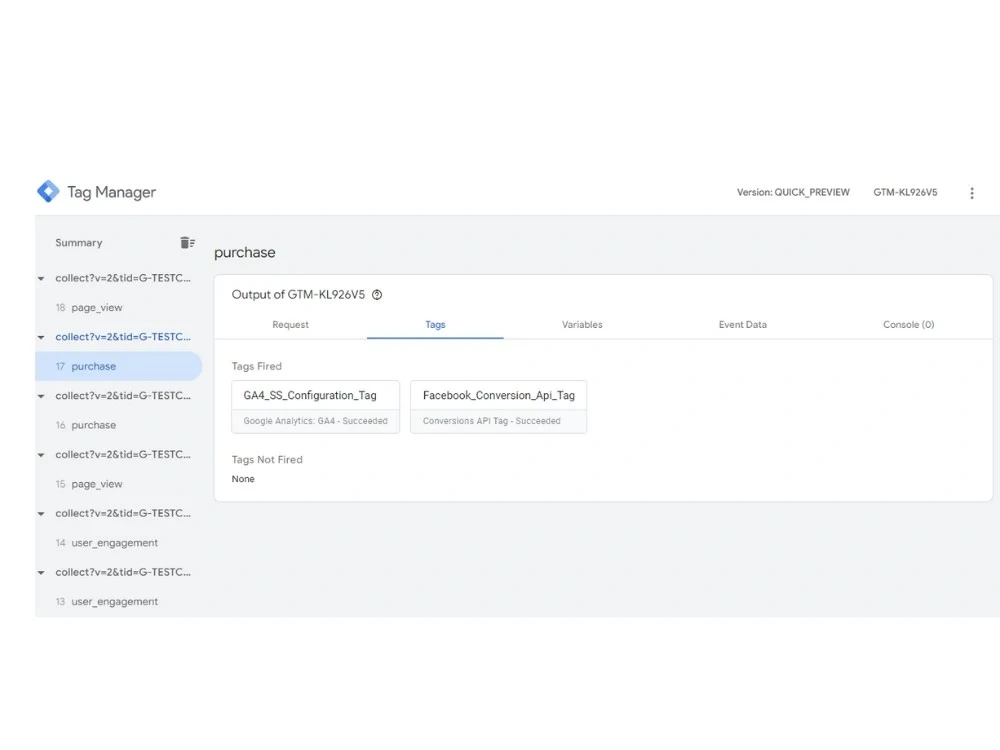Click the Tags Not Fired section label
Image resolution: width=1000 pixels, height=750 pixels.
tap(267, 459)
